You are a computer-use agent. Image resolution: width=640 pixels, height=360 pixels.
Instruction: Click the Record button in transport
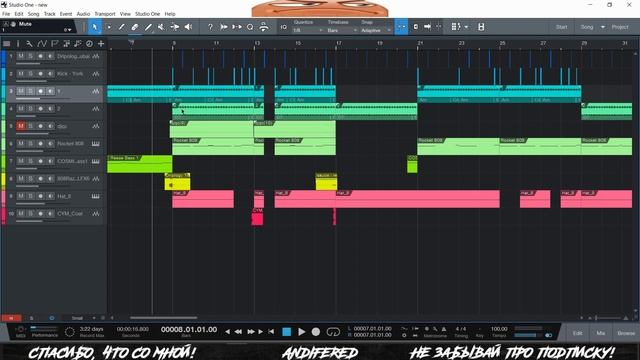(316, 332)
